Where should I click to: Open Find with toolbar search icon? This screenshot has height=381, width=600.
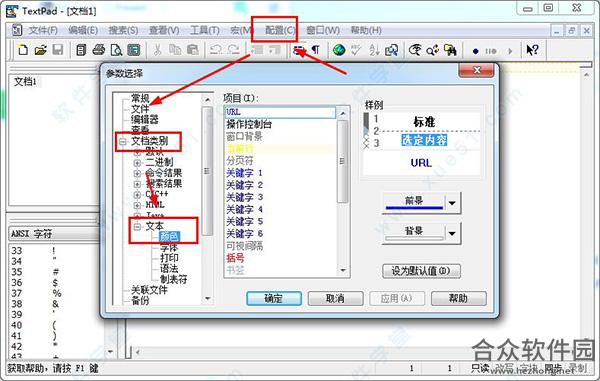415,50
